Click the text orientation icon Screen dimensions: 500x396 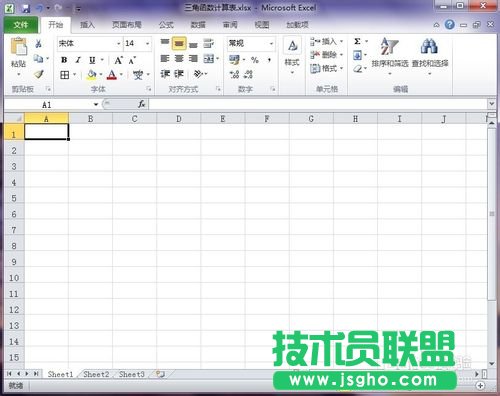(198, 74)
